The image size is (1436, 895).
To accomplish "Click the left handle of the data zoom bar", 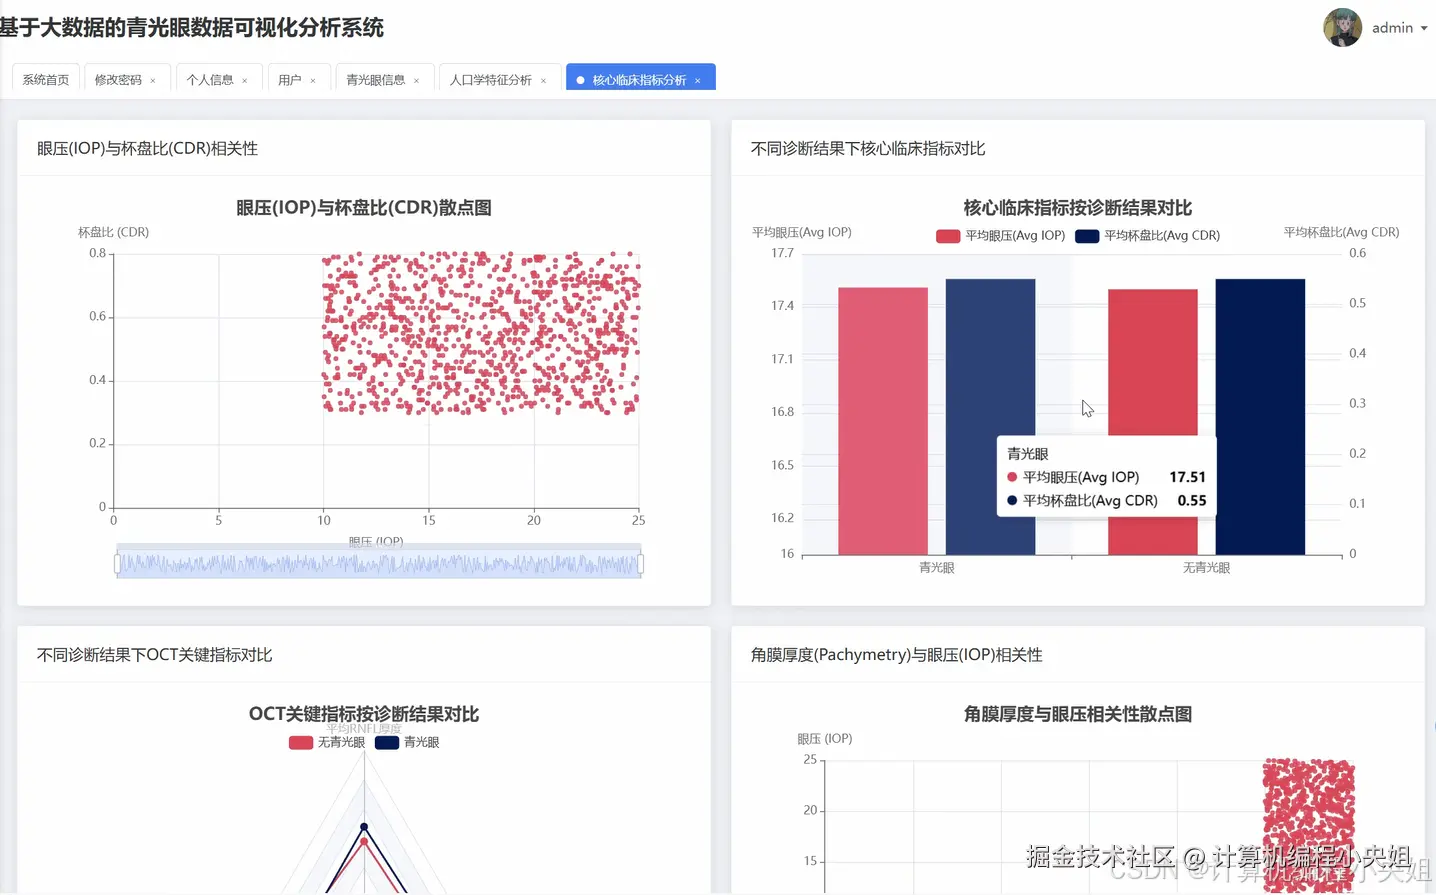I will tap(115, 562).
